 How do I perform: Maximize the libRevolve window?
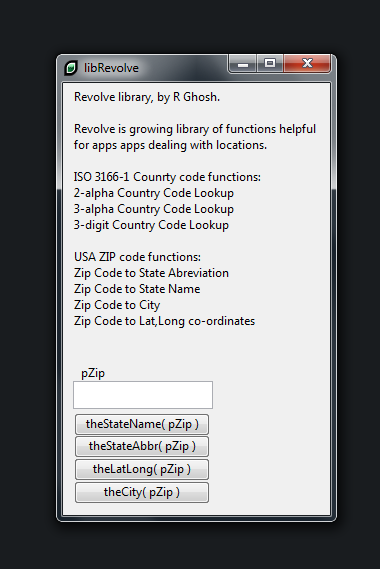click(x=270, y=64)
